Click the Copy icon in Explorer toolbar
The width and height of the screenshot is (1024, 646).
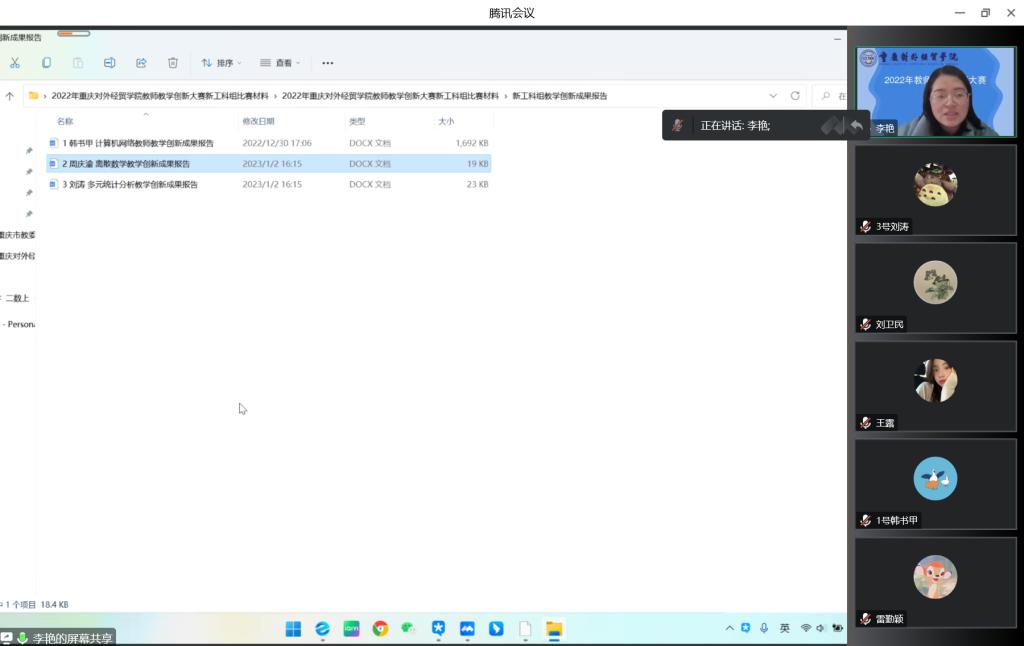pyautogui.click(x=46, y=63)
